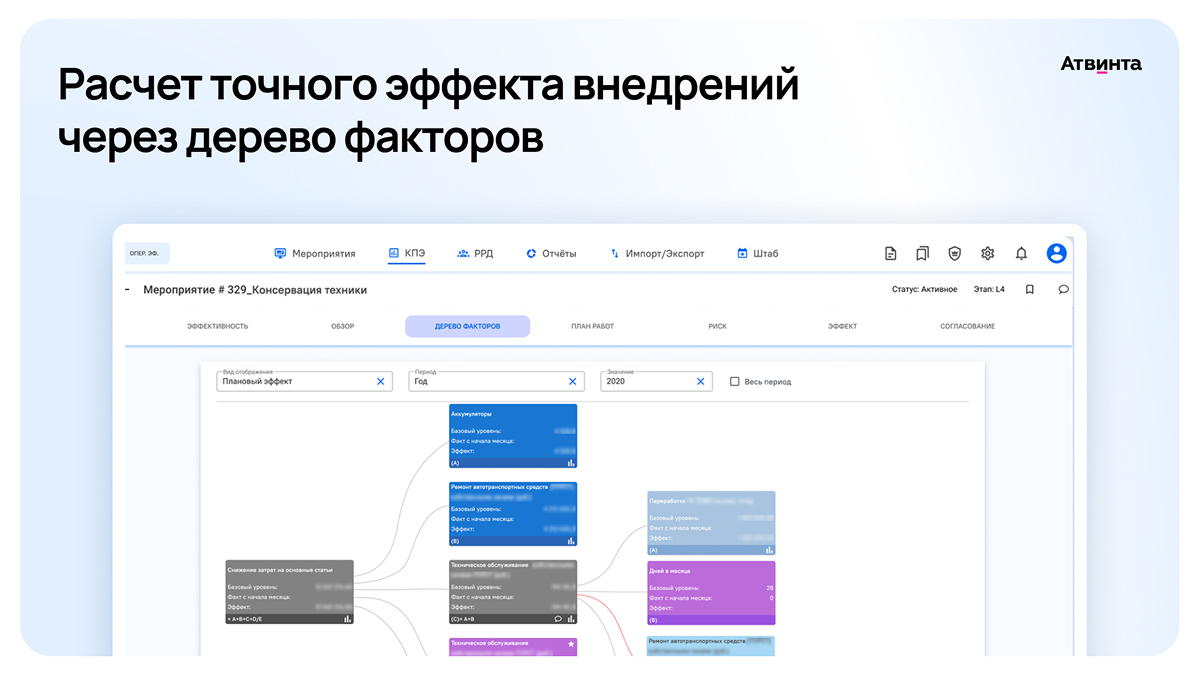Click the Статус: Активное label
The width and height of the screenshot is (1200, 675).
924,289
